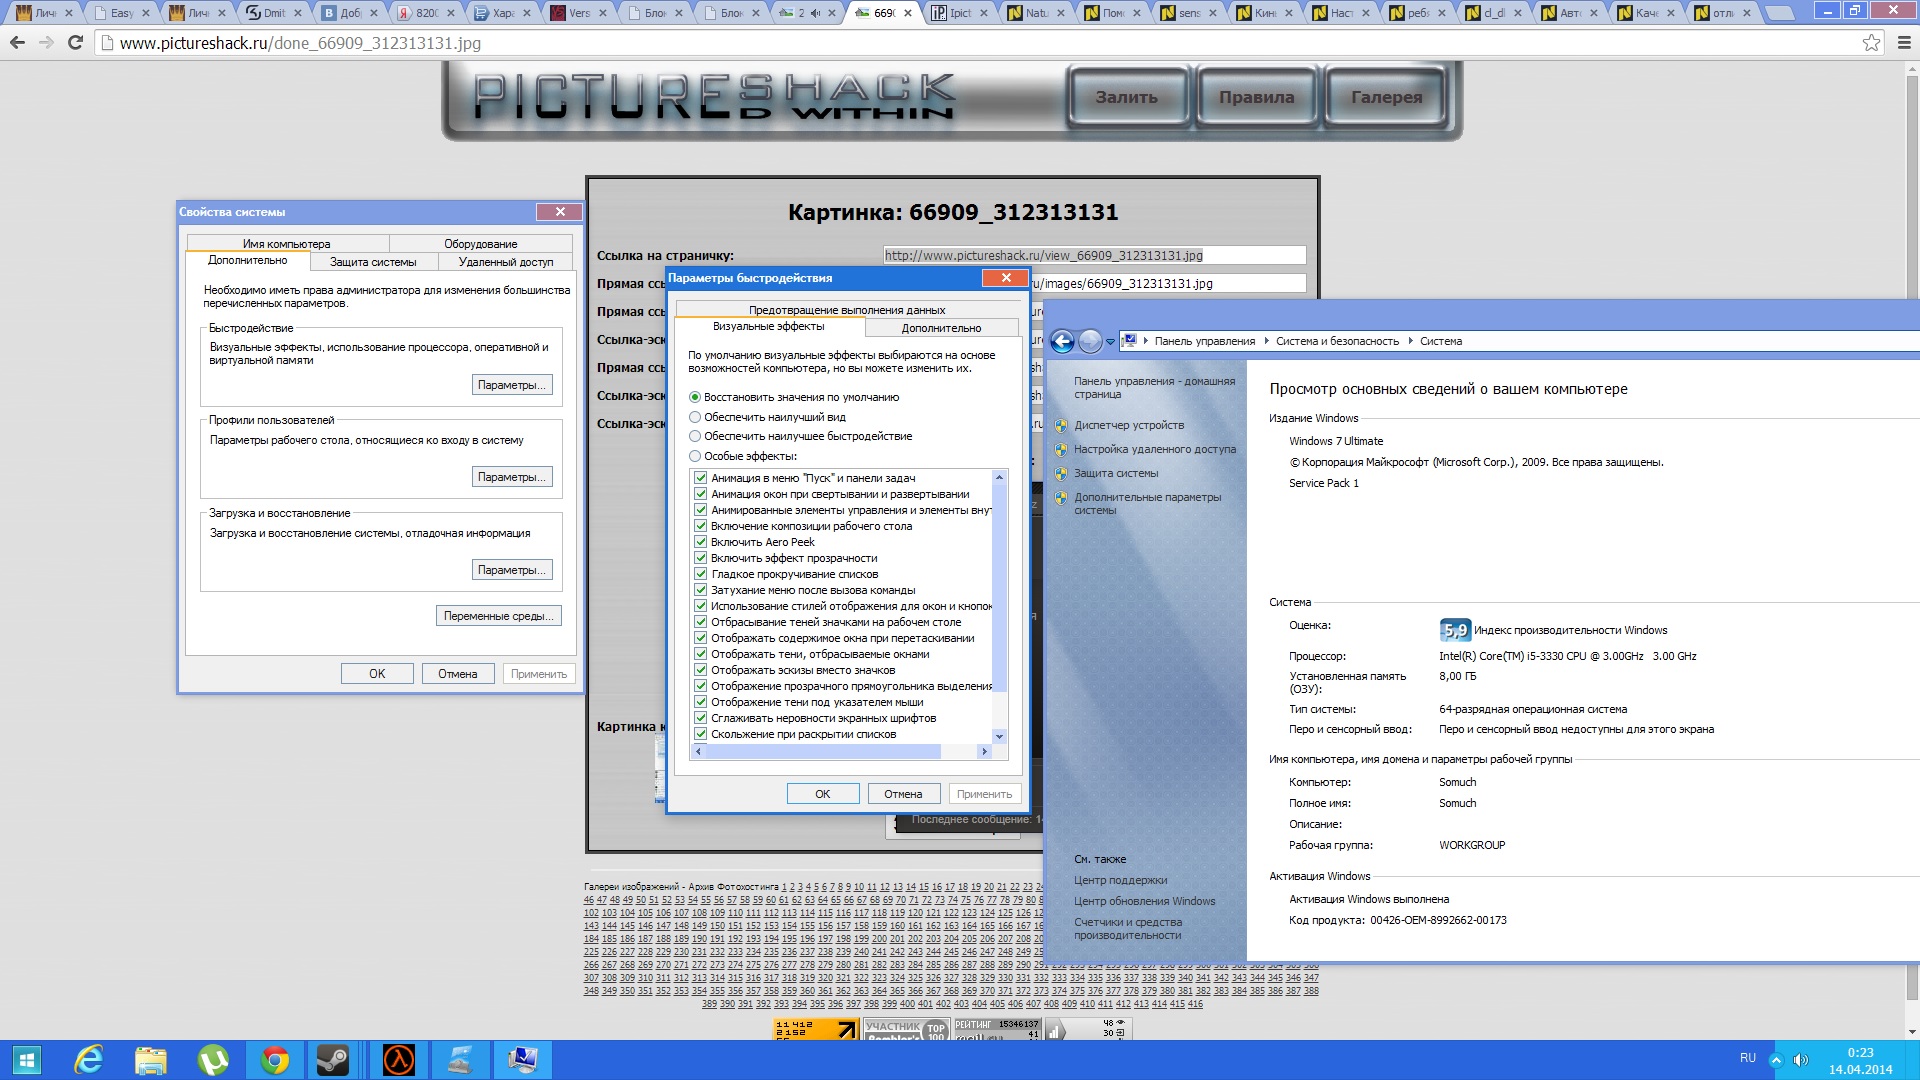The height and width of the screenshot is (1080, 1920).
Task: Click horizontal scrollbar thumb in effects list
Action: [823, 751]
